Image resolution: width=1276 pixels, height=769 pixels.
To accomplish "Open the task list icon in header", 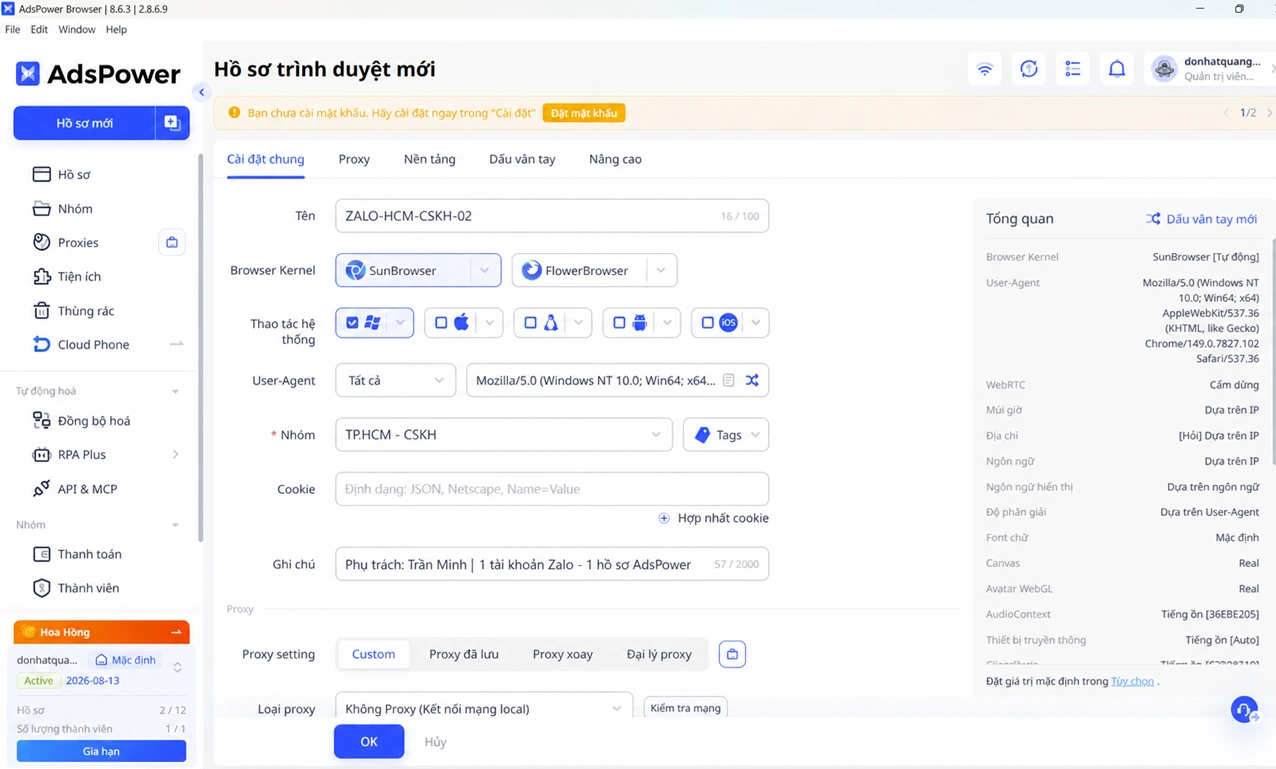I will coord(1072,69).
